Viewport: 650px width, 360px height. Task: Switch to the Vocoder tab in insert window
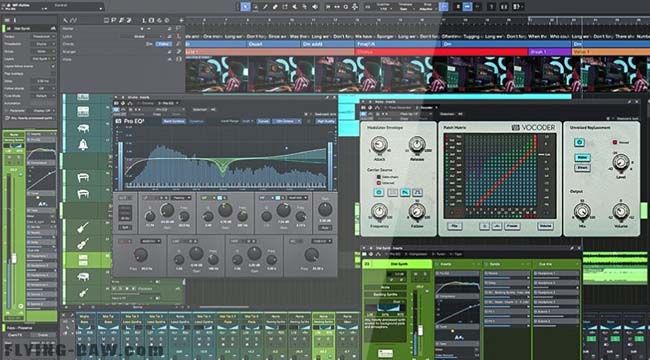tap(424, 107)
